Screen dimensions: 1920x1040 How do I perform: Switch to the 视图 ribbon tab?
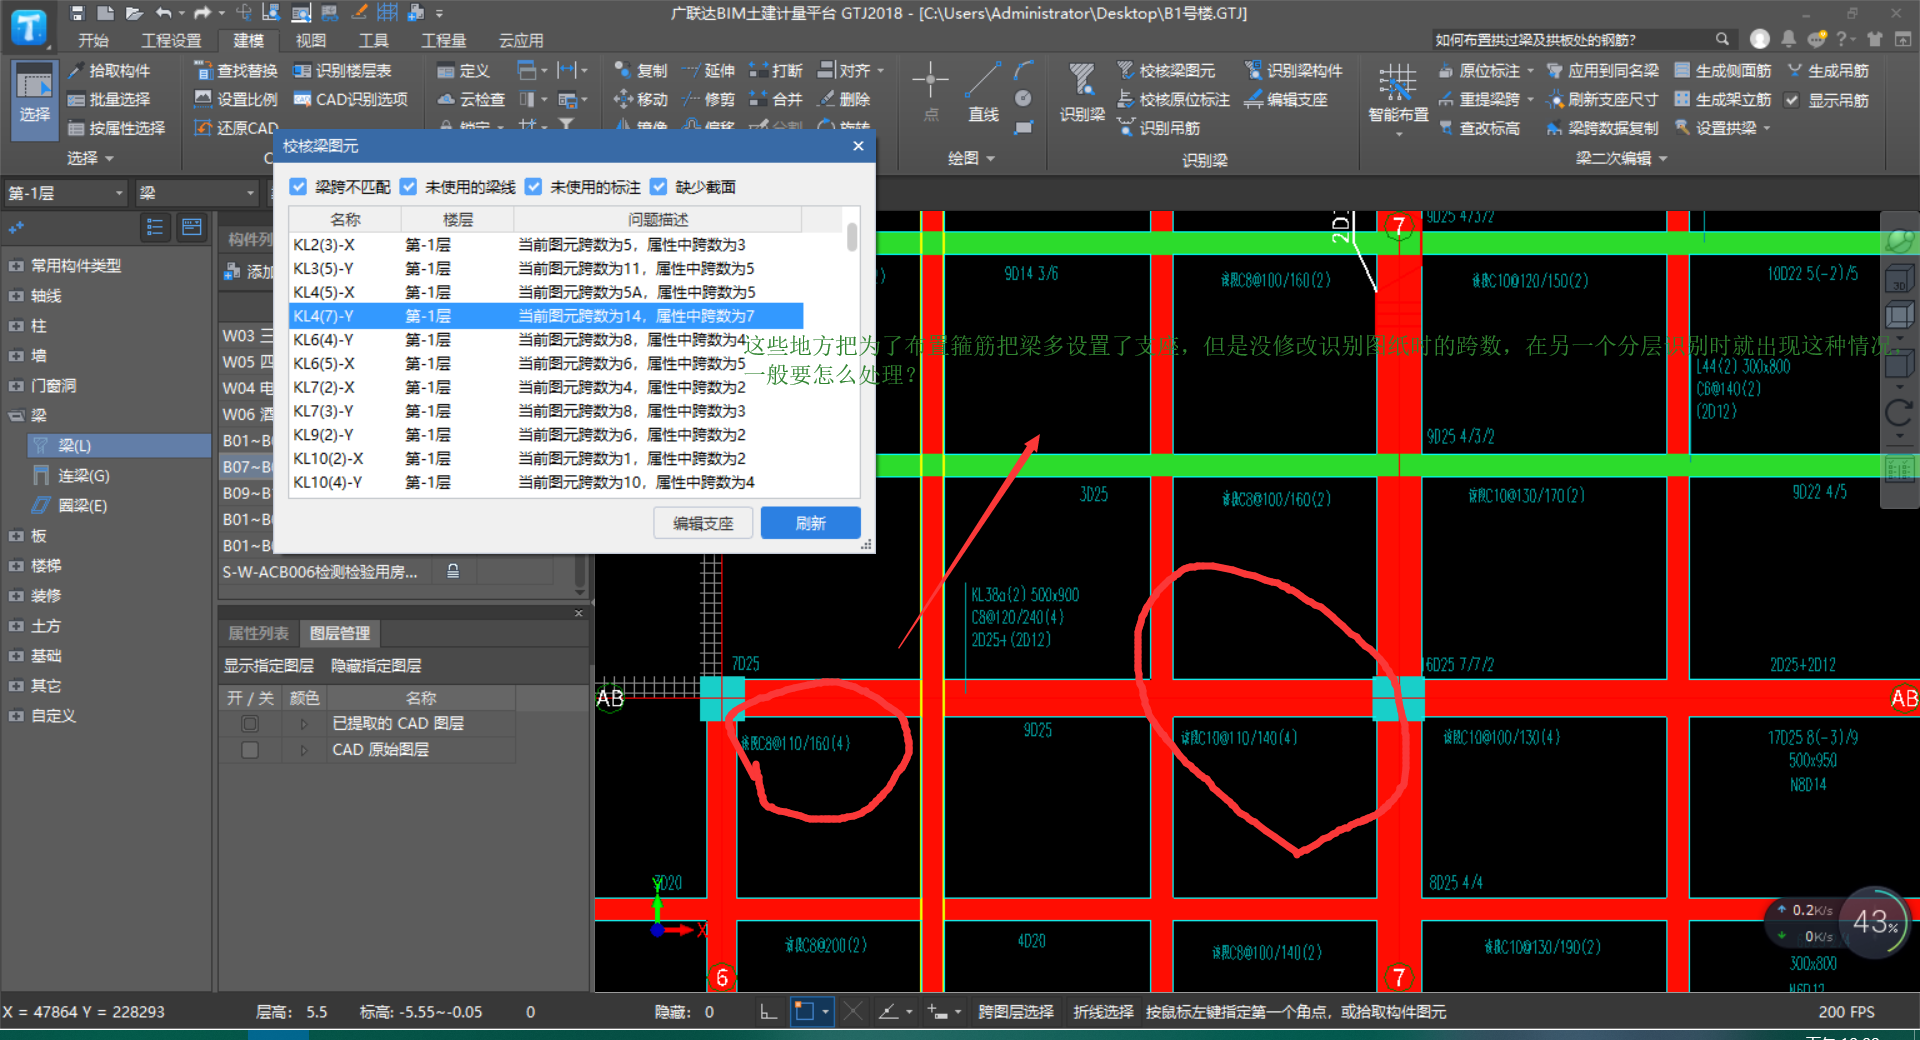pyautogui.click(x=311, y=40)
